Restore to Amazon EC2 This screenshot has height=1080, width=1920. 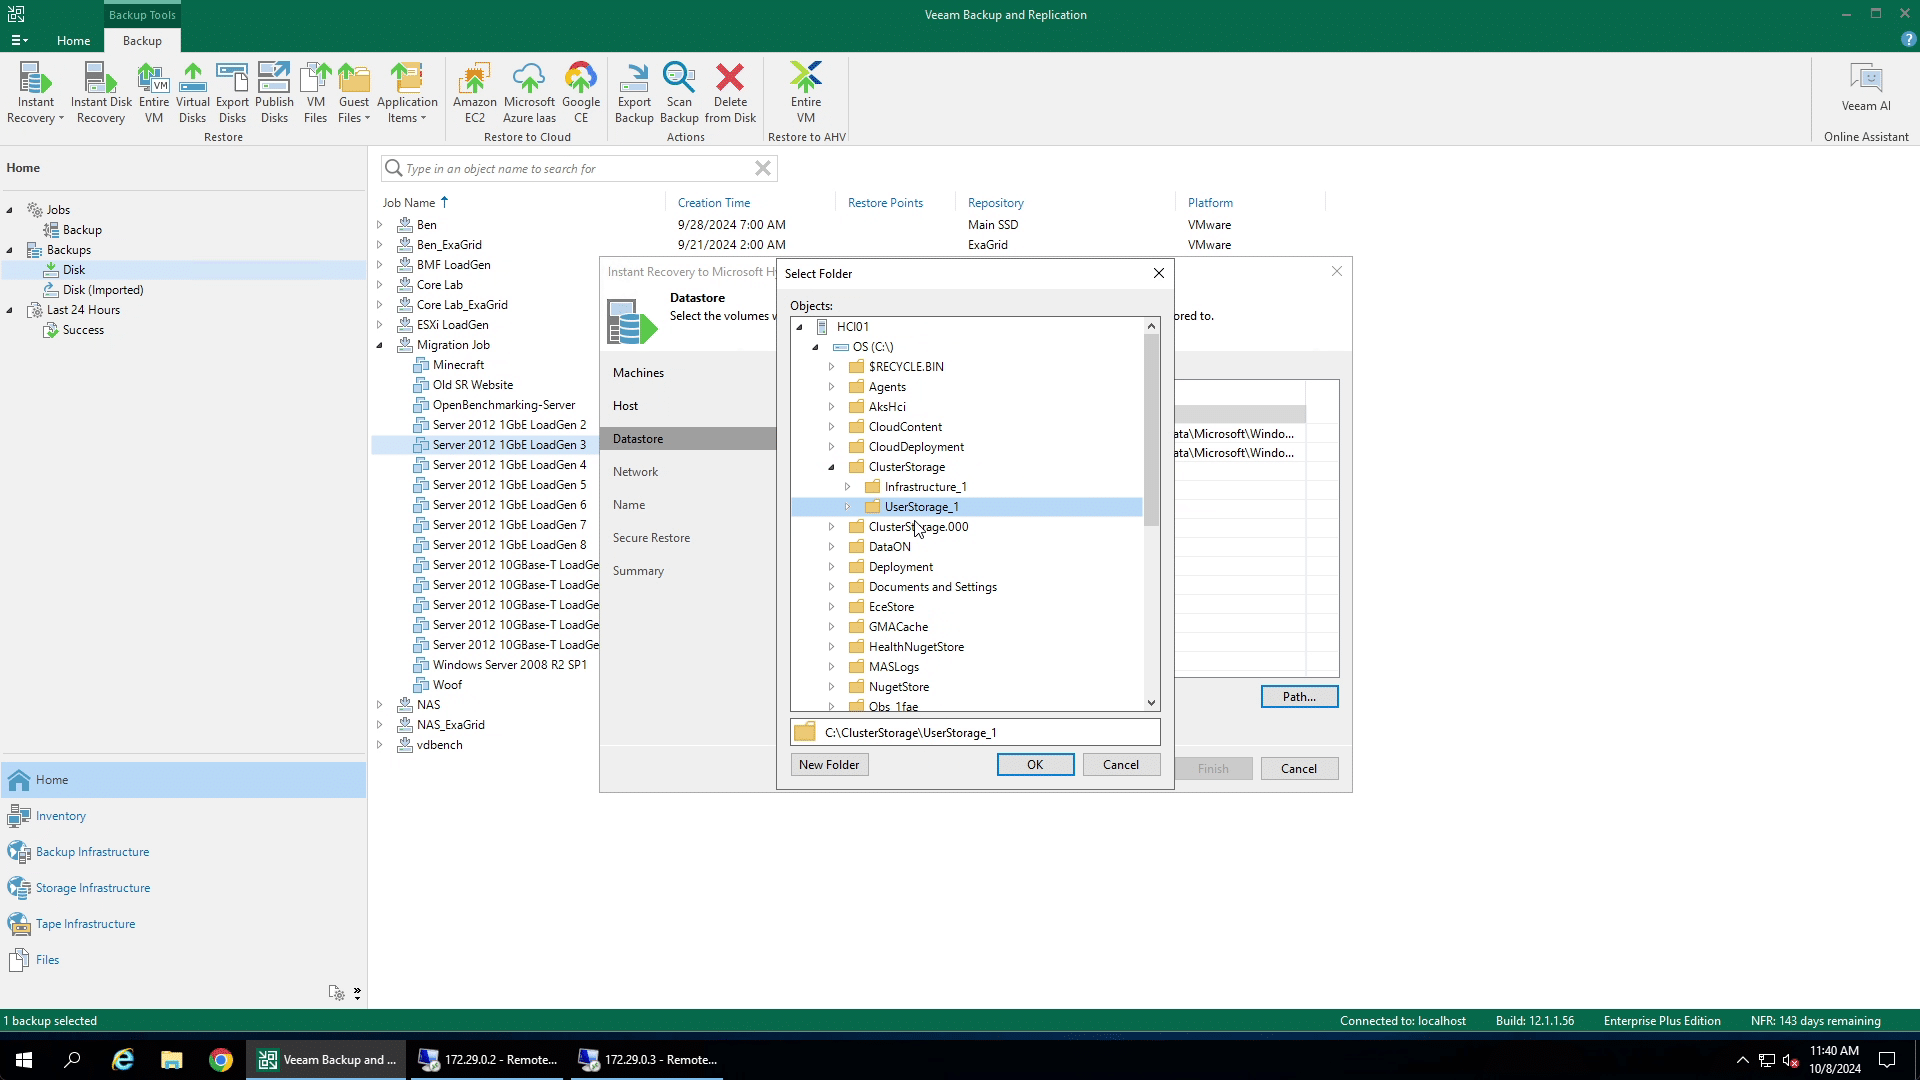(474, 92)
